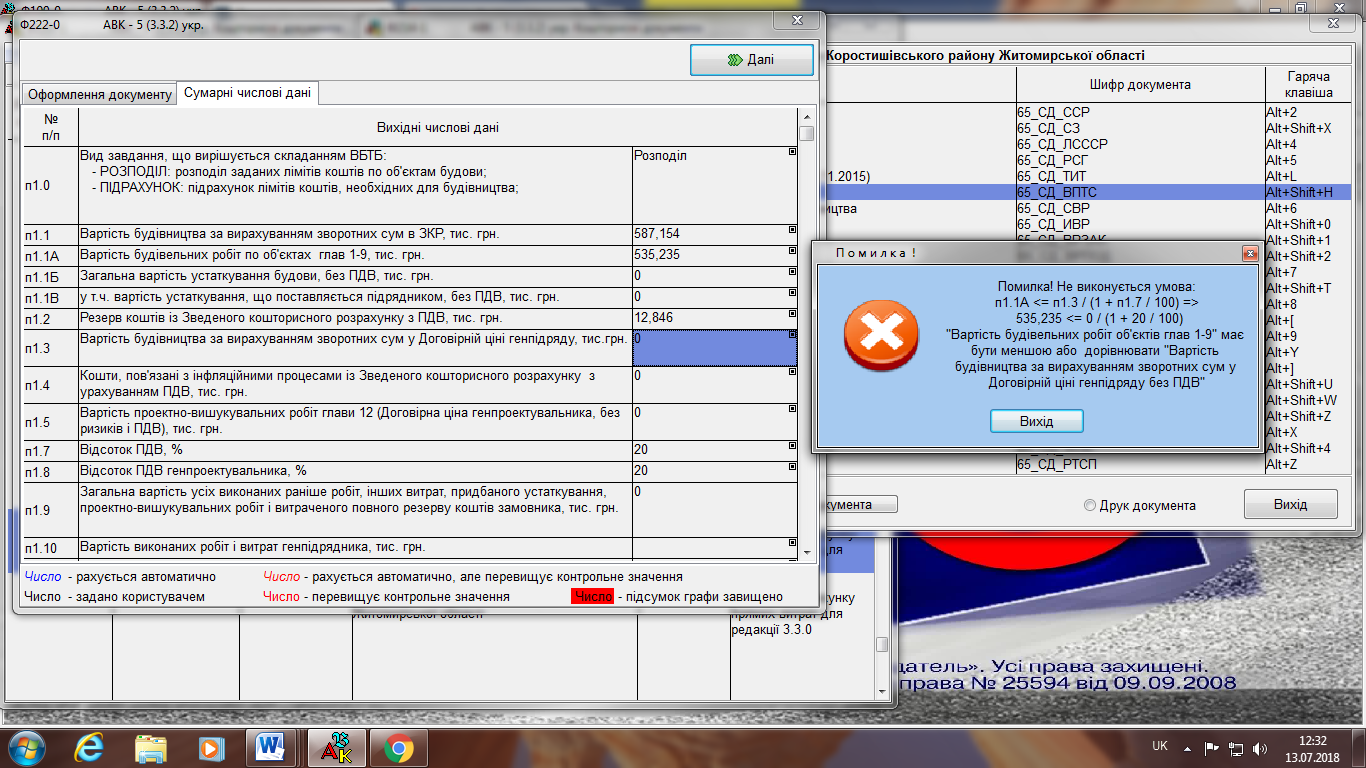The width and height of the screenshot is (1366, 768).
Task: Launch Google Chrome from the taskbar
Action: (x=398, y=748)
